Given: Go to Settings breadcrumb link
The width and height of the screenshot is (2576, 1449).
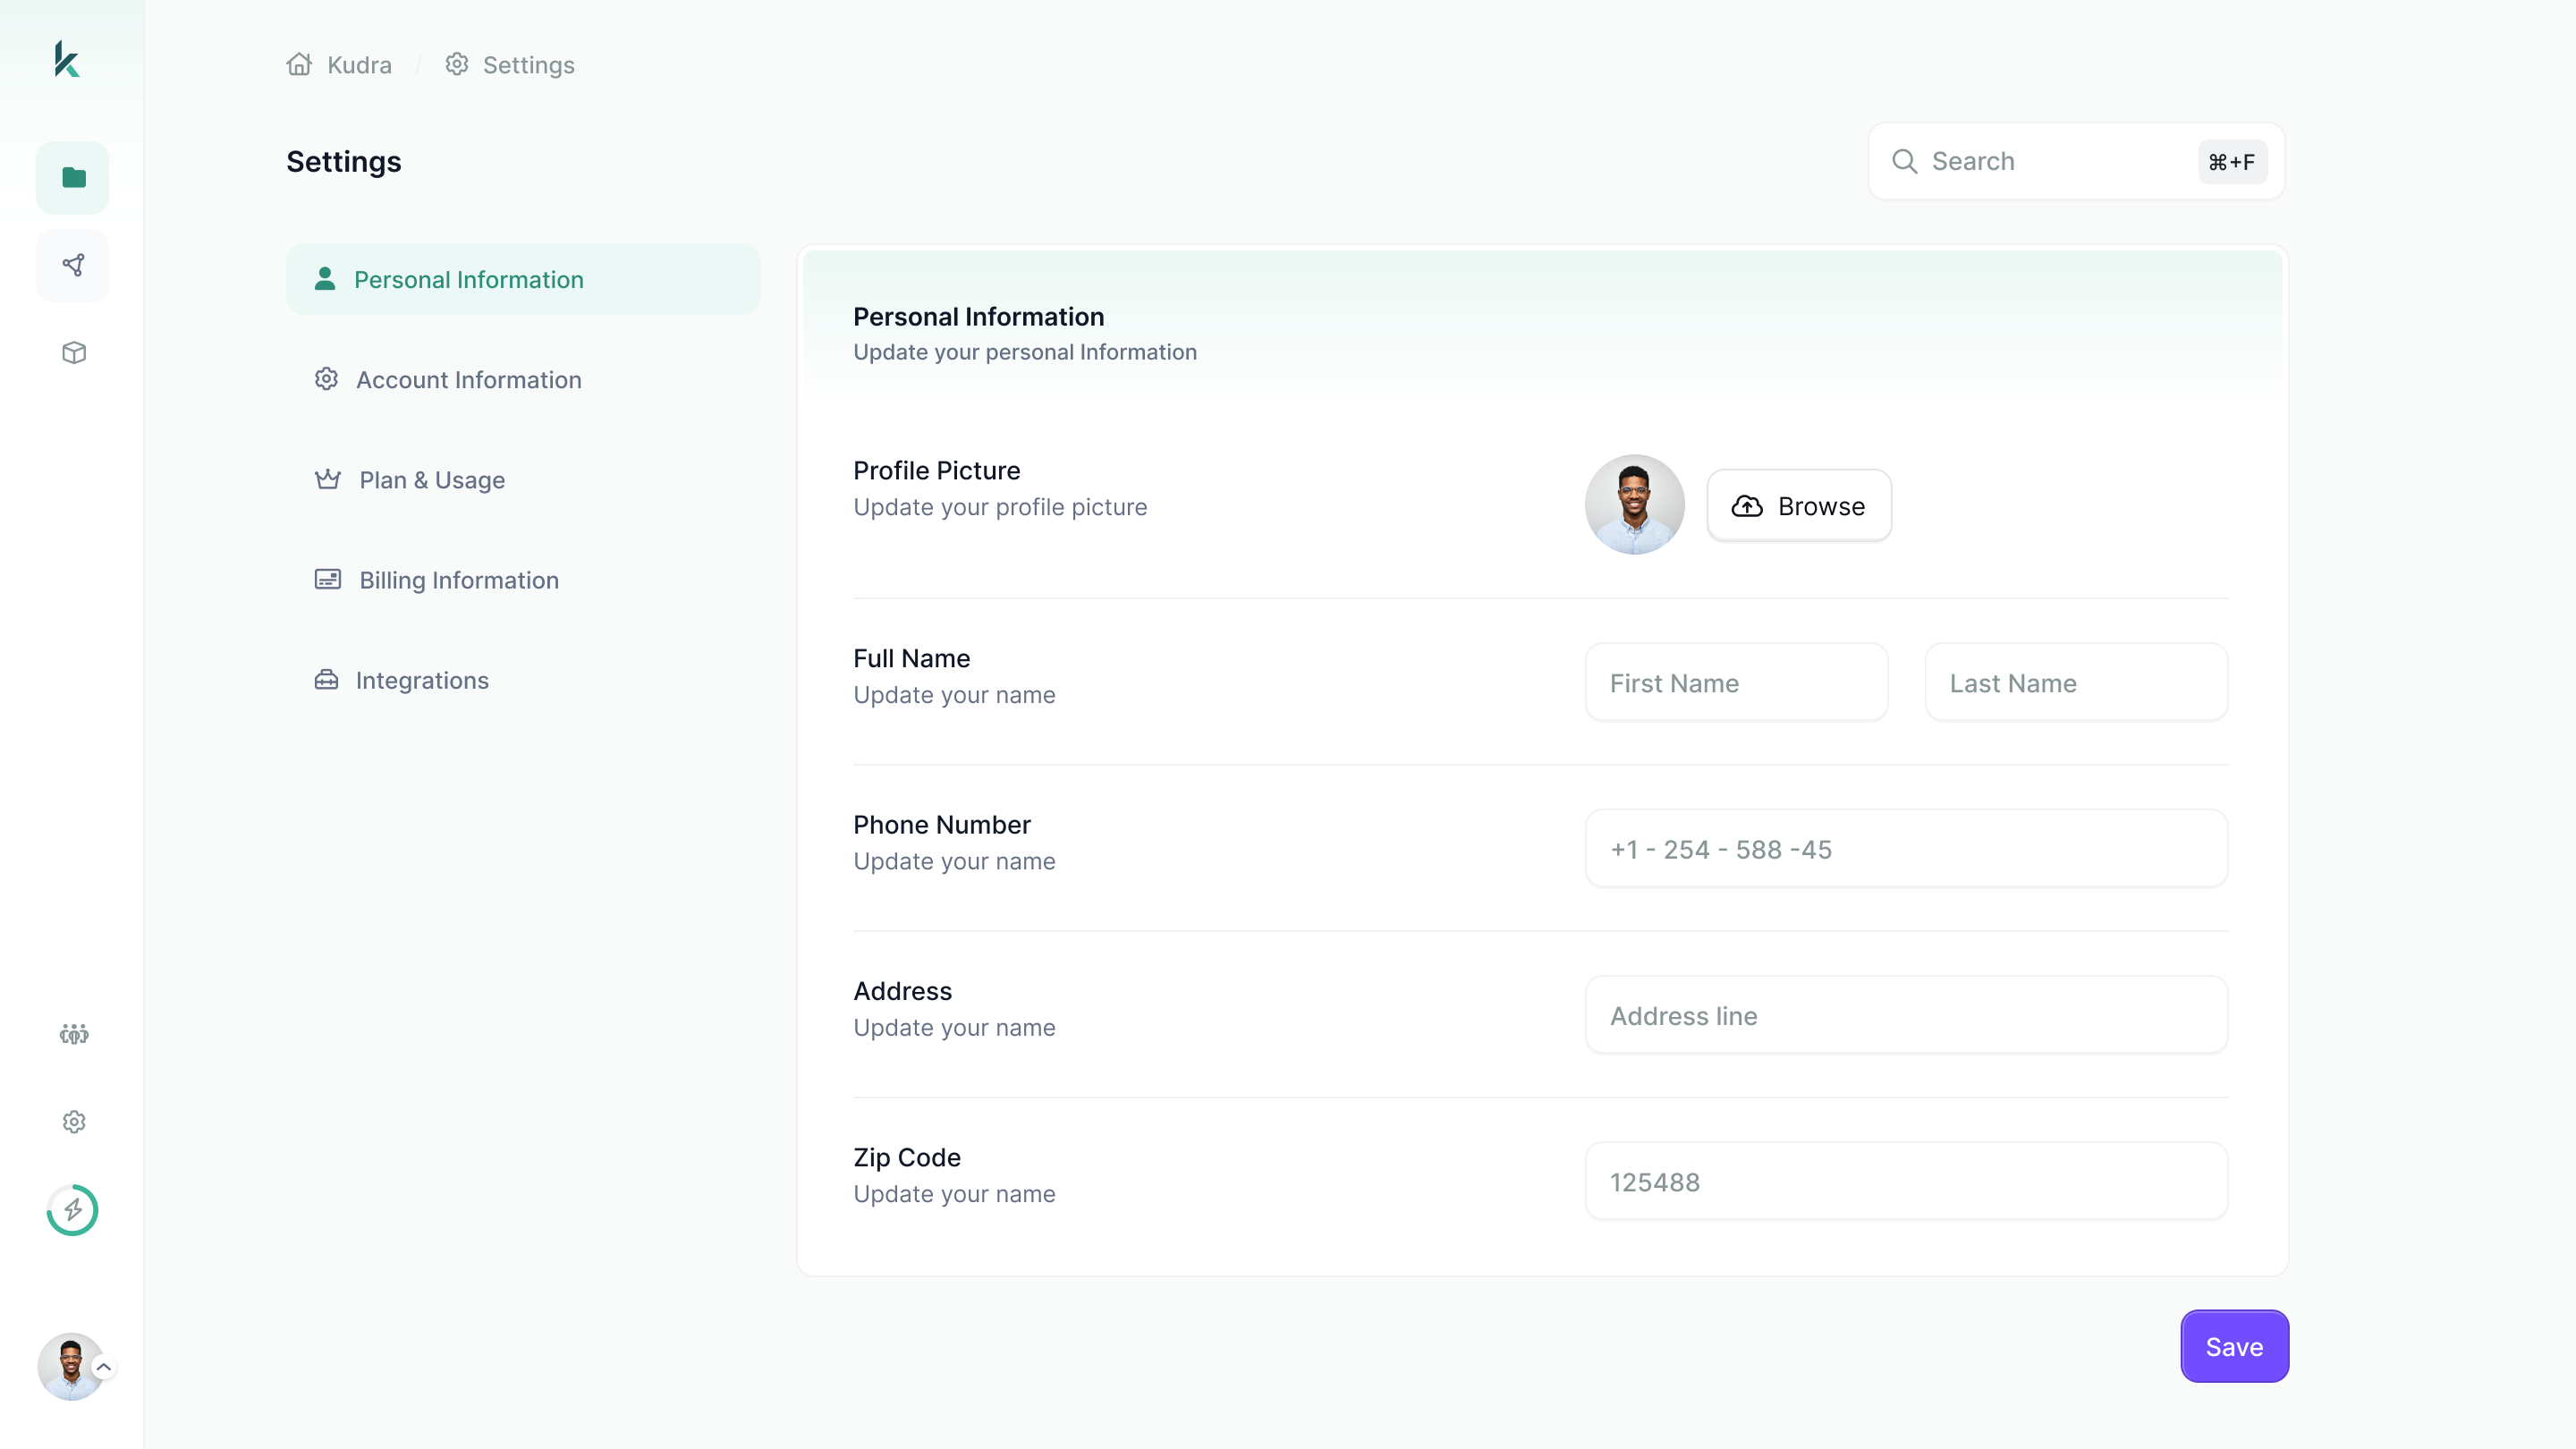Looking at the screenshot, I should [528, 65].
